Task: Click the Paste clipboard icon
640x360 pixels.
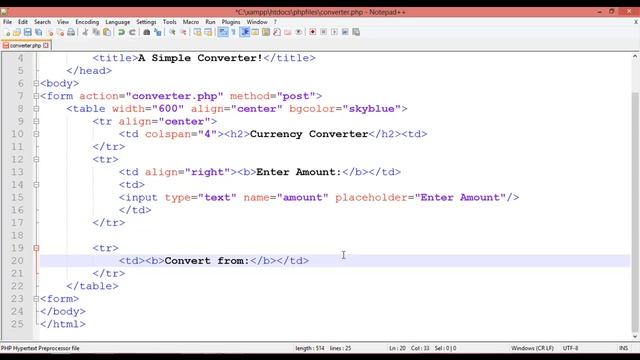Action: pos(107,32)
